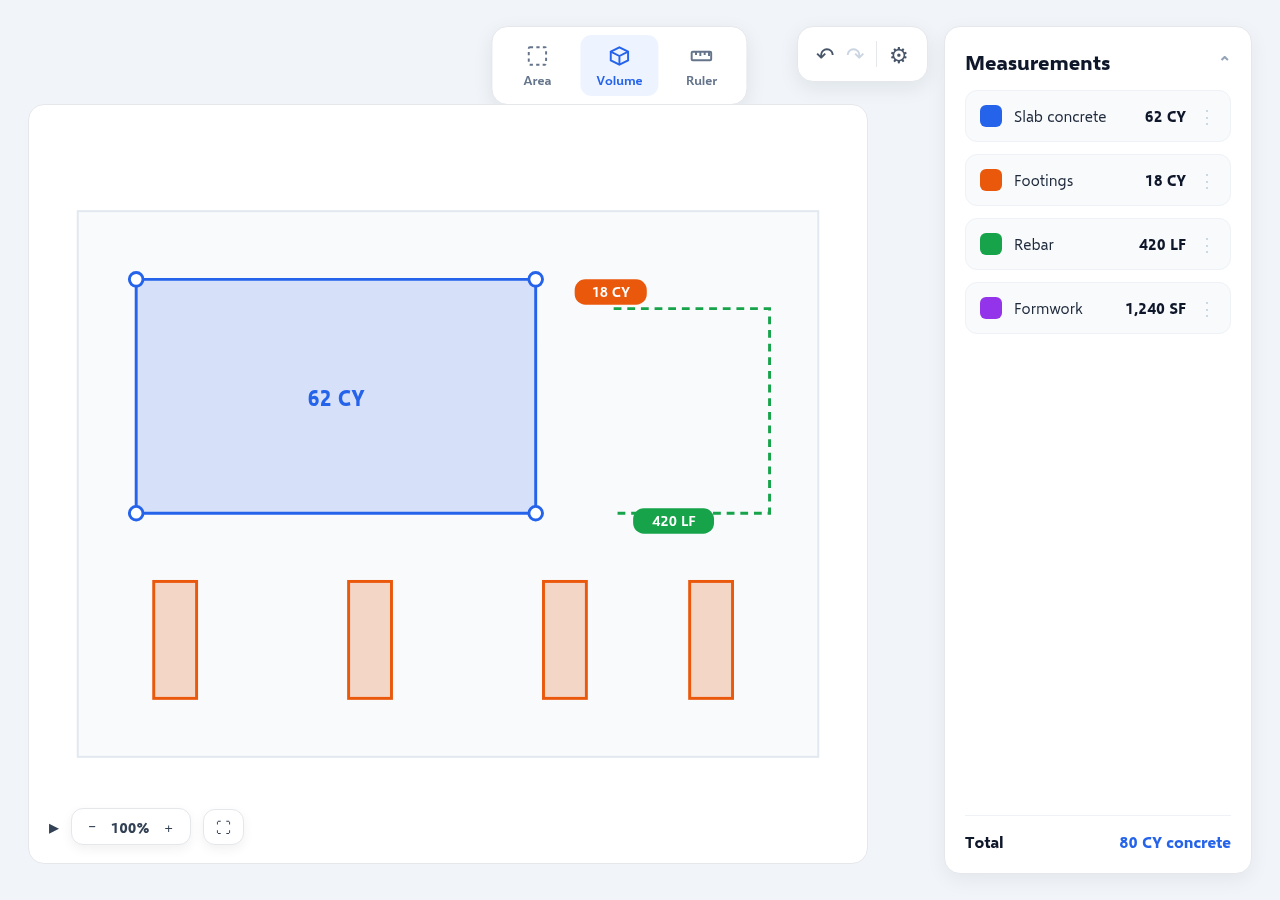Viewport: 1280px width, 900px height.
Task: Select the rightmost orange footing rectangle
Action: 711,640
